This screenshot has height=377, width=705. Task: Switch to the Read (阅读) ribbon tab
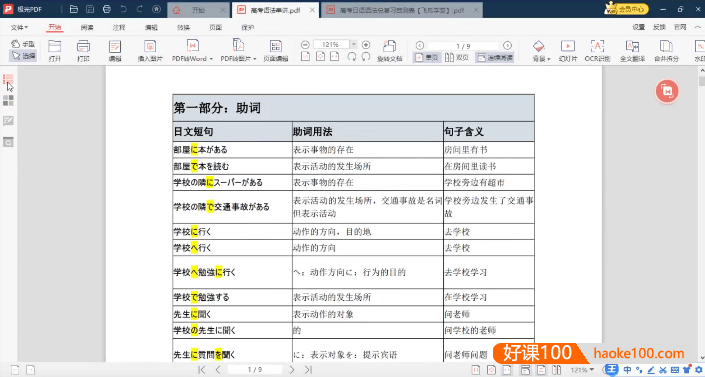pos(87,27)
